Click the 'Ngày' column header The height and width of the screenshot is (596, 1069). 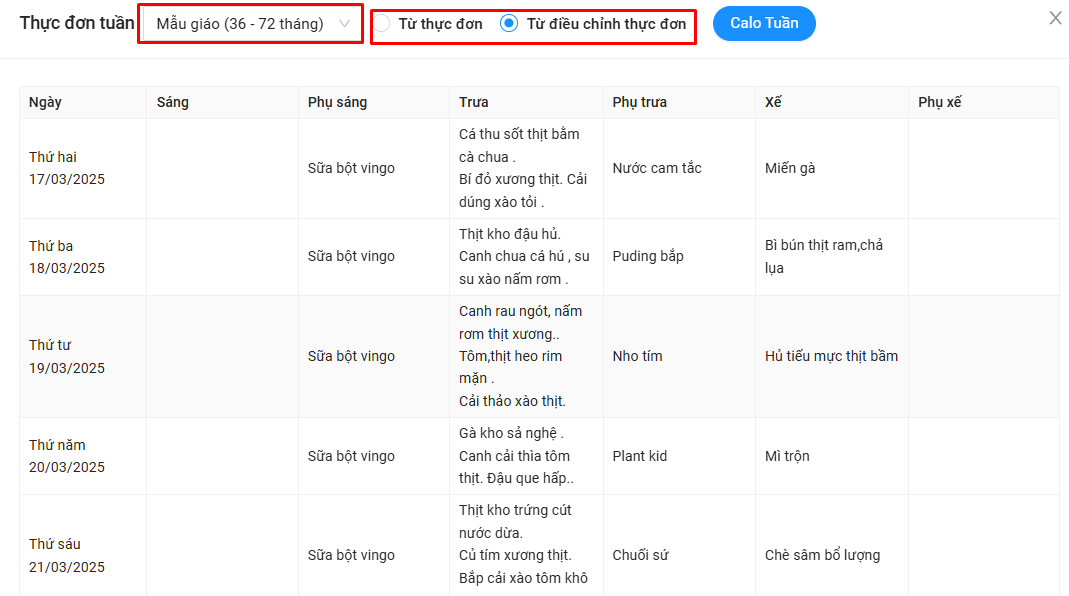[46, 102]
